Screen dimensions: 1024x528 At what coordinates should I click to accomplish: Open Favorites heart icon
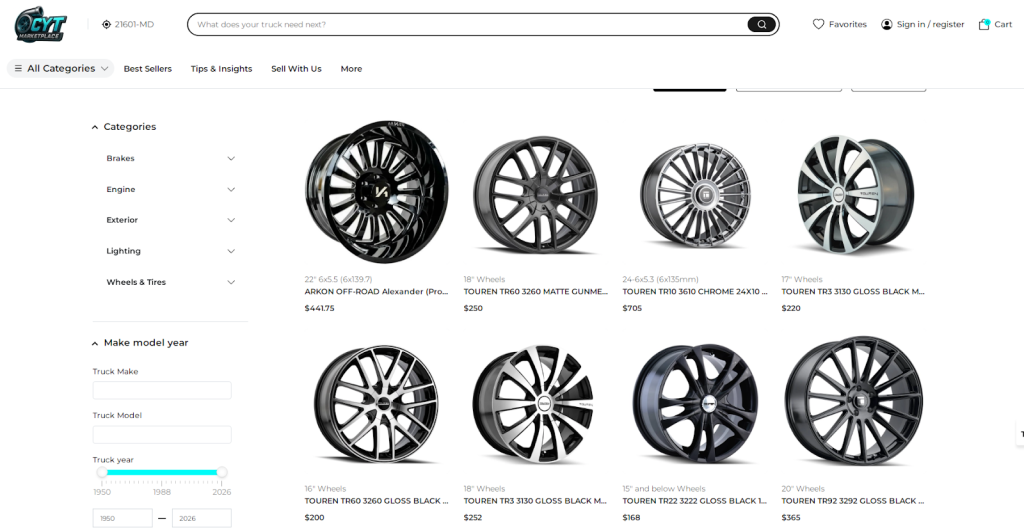[818, 24]
